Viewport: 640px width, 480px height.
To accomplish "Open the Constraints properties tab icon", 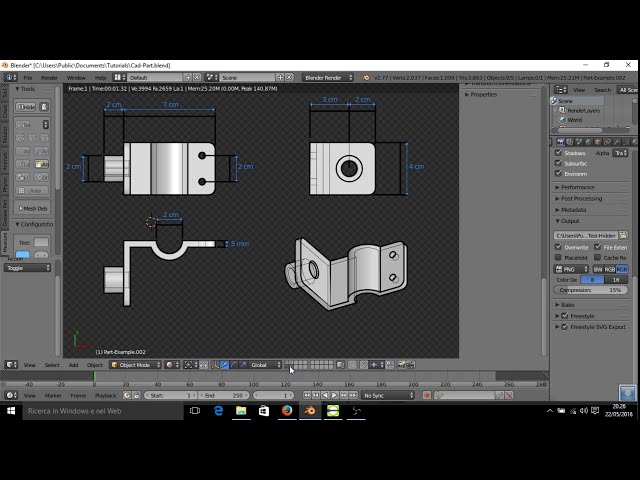I will 607,142.
